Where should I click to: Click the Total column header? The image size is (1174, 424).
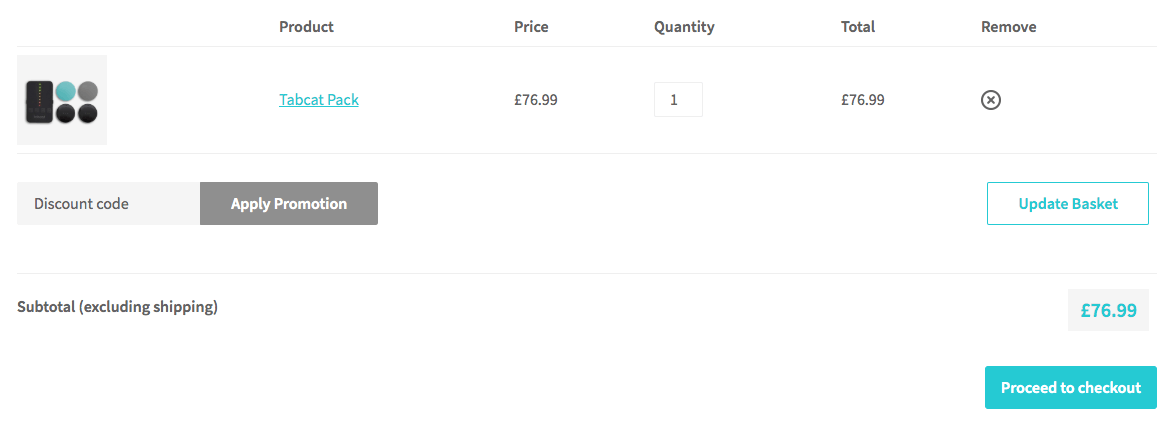tap(858, 27)
